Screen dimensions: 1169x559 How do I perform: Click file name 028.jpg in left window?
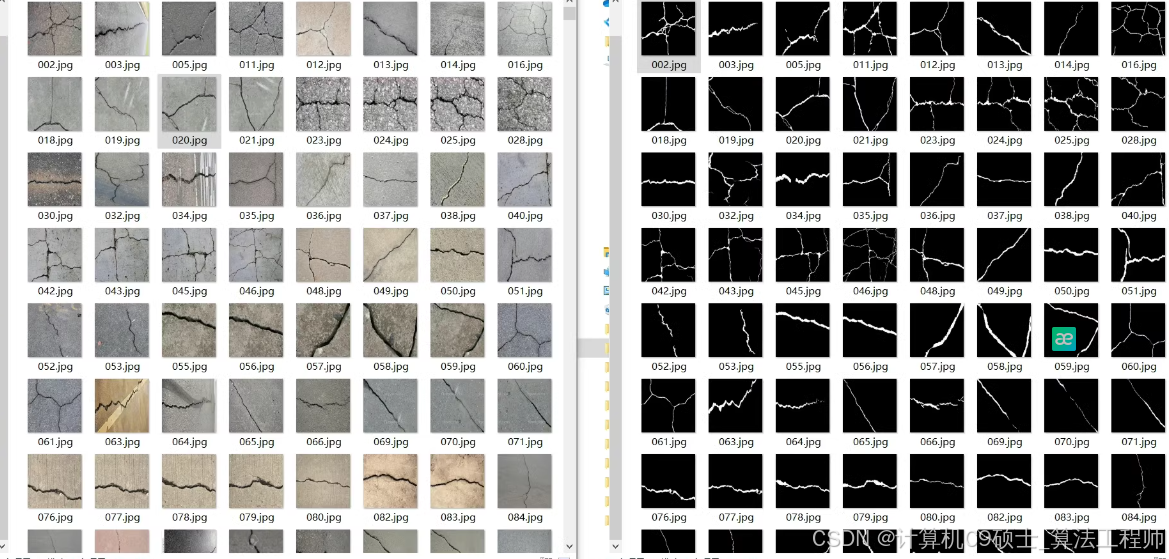click(x=525, y=140)
